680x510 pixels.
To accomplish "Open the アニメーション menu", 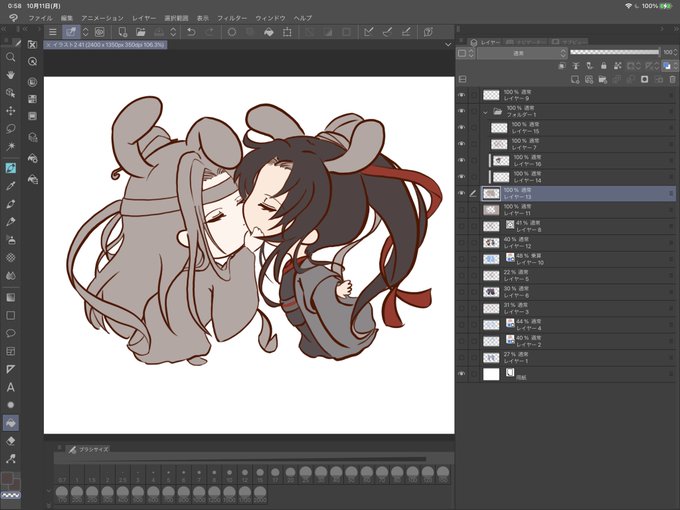I will click(x=102, y=18).
